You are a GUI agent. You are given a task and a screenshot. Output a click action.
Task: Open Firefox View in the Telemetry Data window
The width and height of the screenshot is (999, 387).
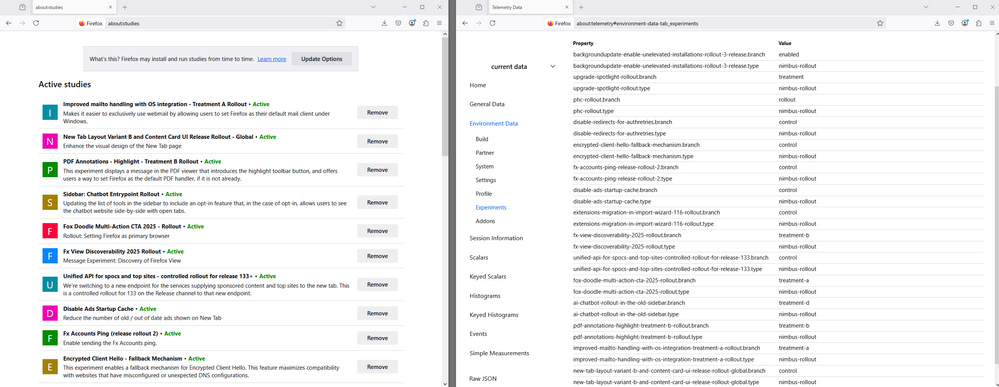[x=478, y=7]
